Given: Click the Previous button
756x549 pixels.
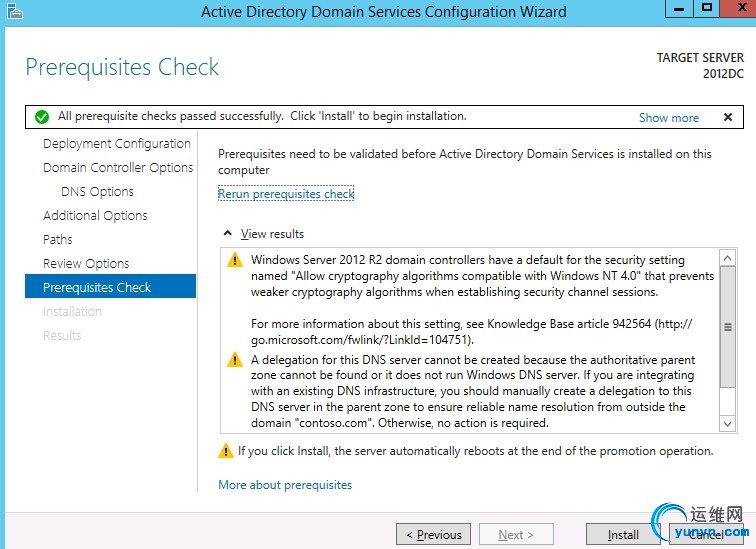Looking at the screenshot, I should 433,535.
